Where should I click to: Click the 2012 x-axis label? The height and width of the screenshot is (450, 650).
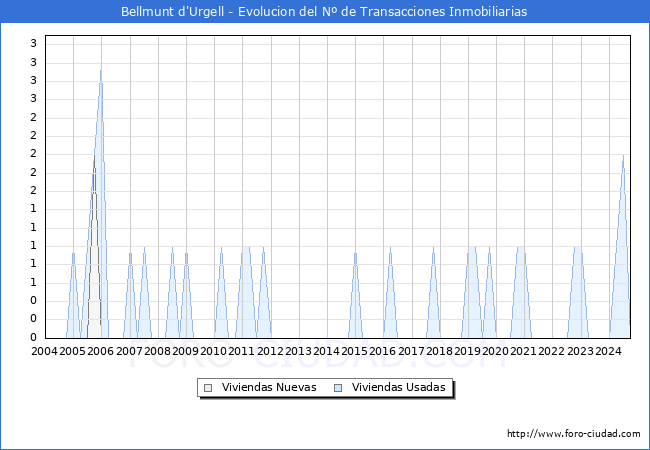click(x=270, y=351)
